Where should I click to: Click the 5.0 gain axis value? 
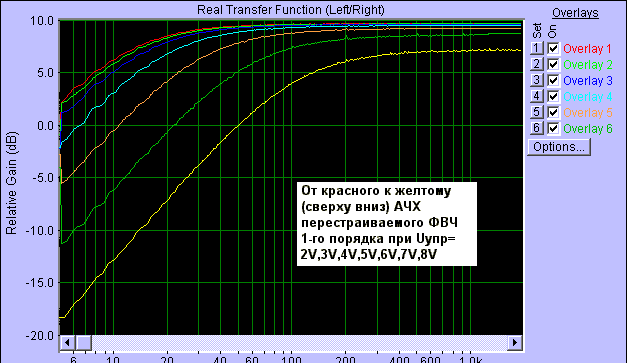(x=45, y=73)
